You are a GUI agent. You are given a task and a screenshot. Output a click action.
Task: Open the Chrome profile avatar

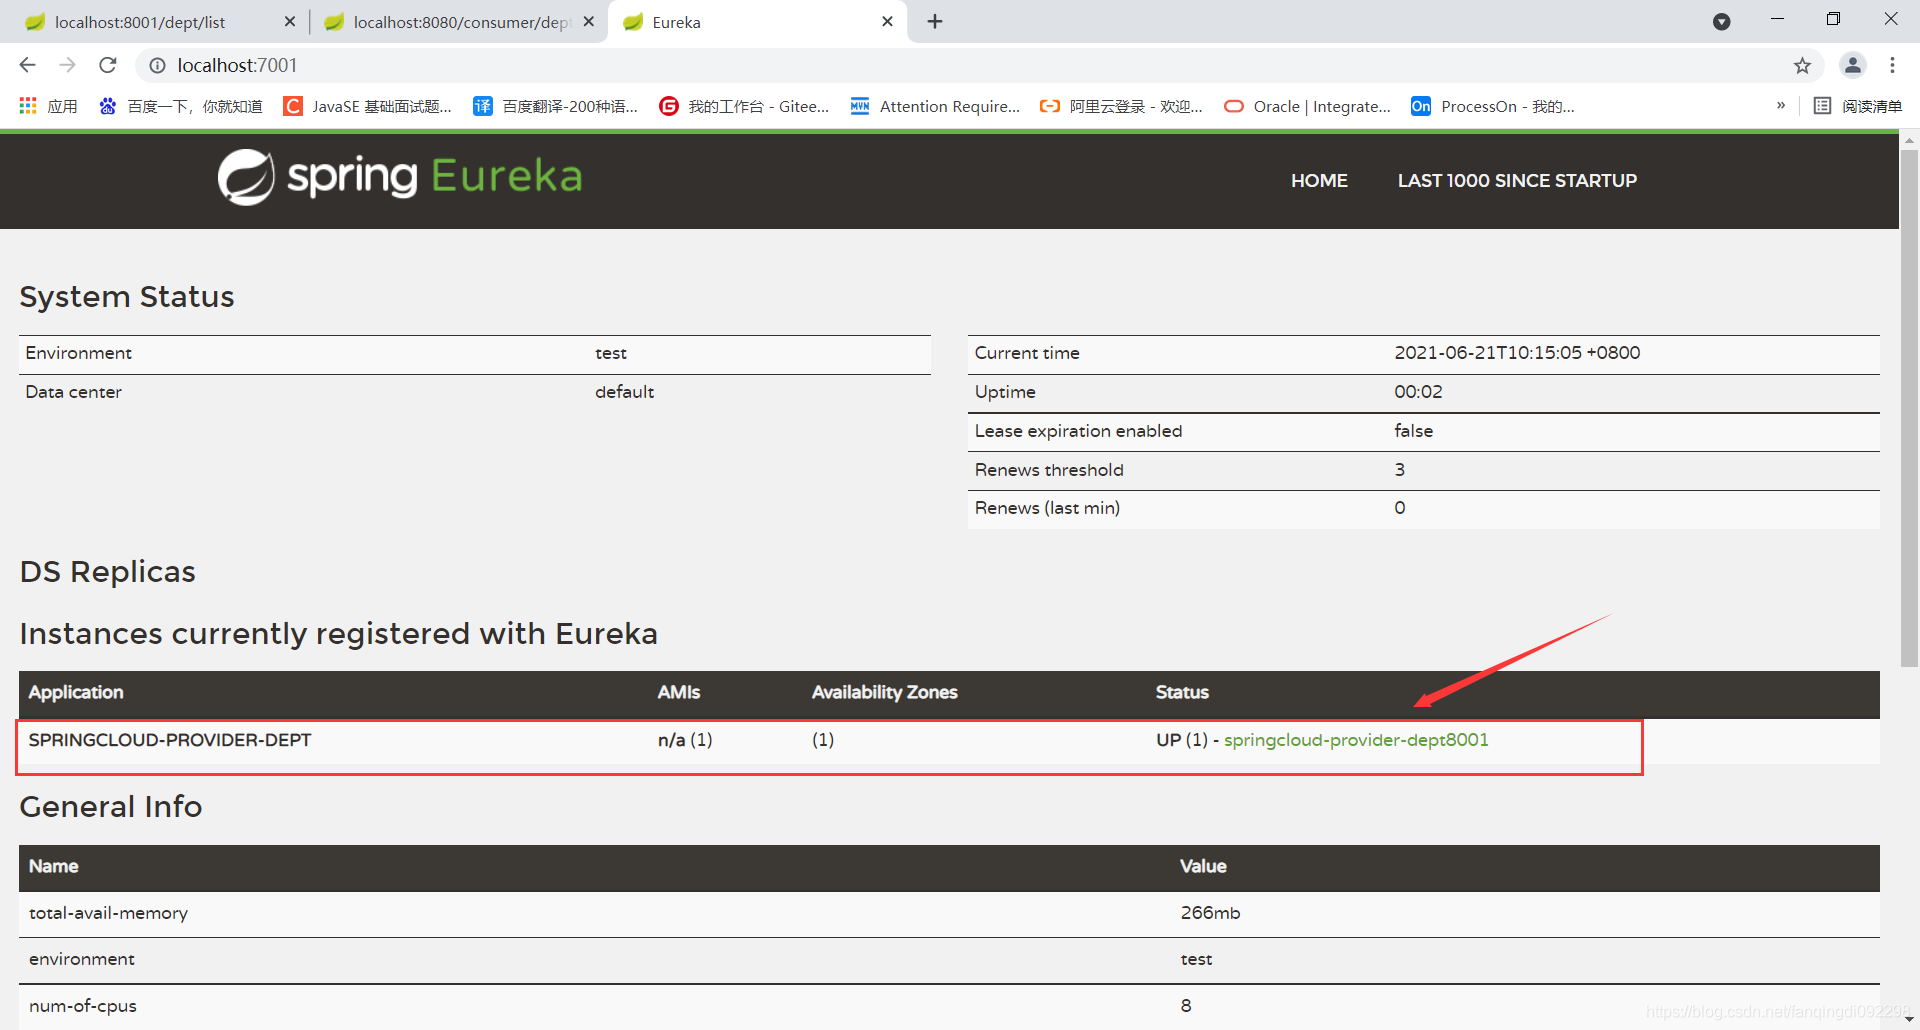click(x=1852, y=65)
